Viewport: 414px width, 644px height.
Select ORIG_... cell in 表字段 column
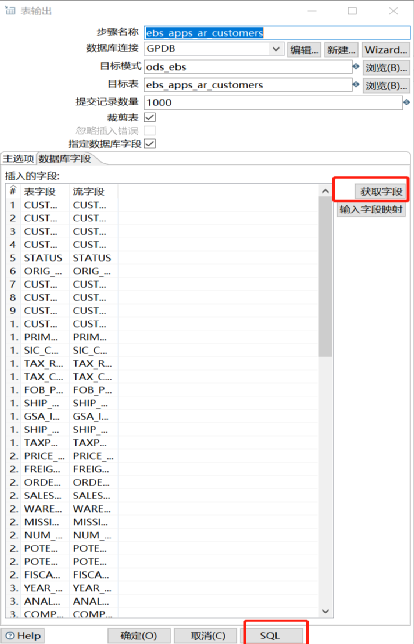point(43,271)
